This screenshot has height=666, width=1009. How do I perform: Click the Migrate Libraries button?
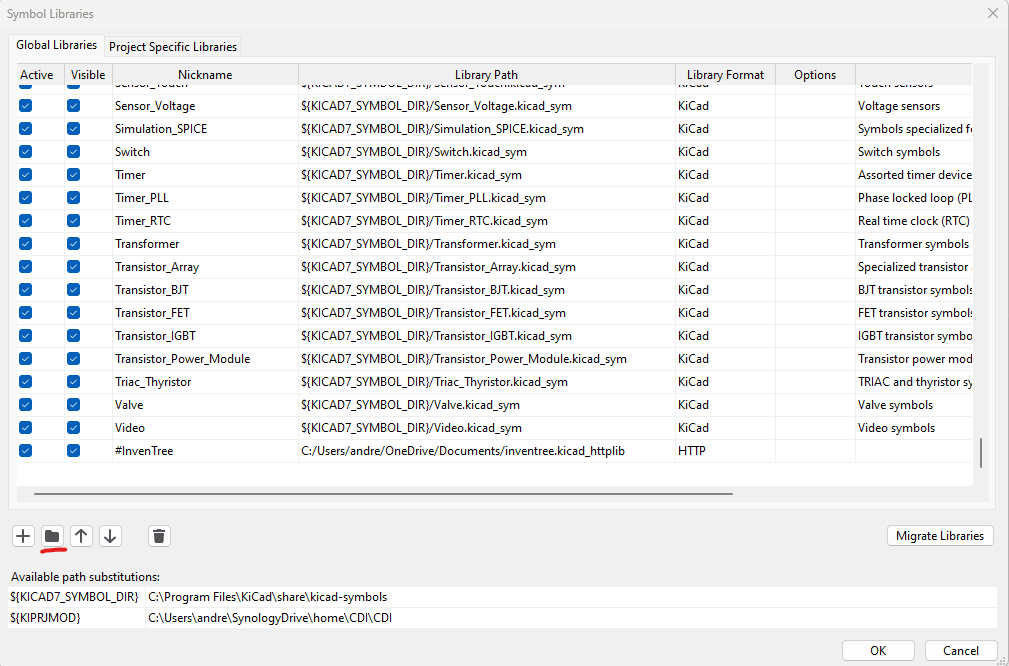pos(940,535)
